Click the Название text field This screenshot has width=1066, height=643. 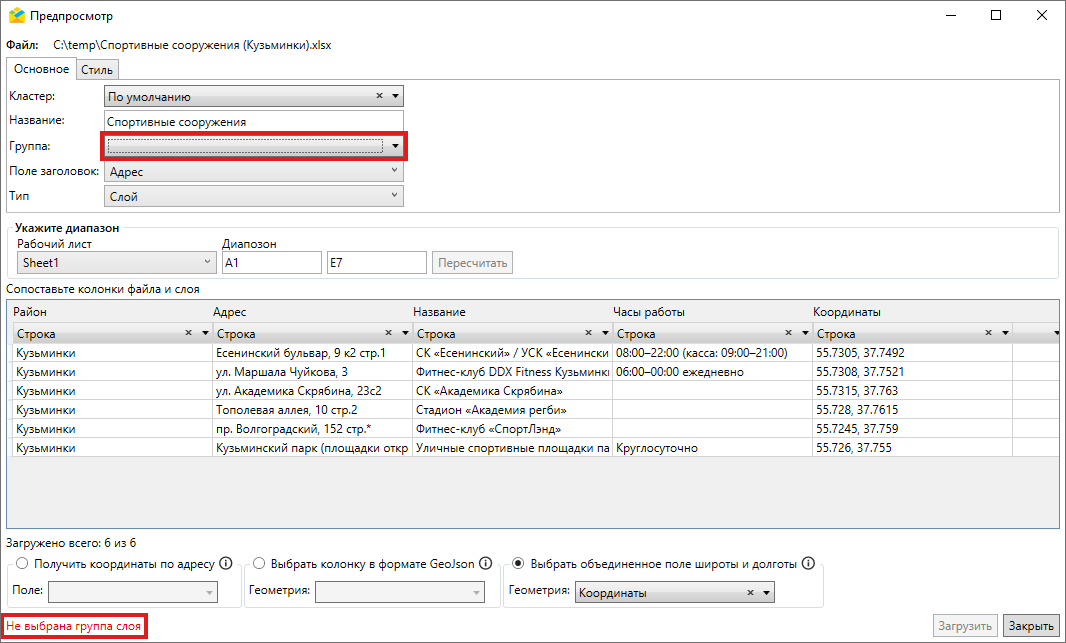253,122
